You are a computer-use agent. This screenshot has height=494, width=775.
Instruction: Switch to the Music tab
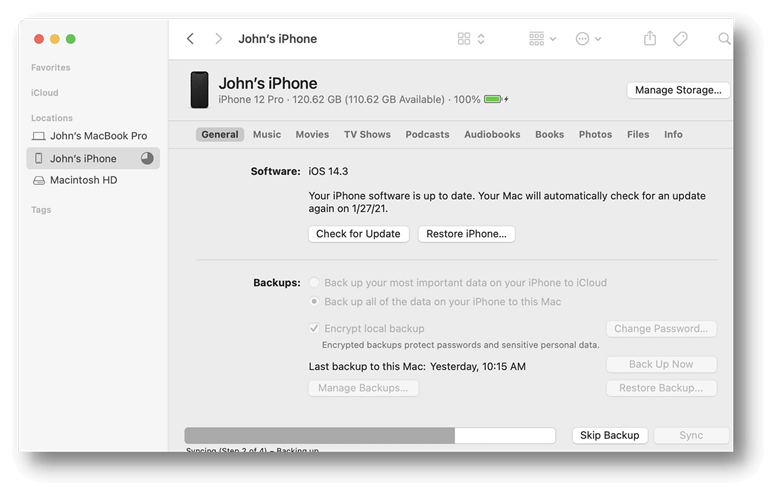[x=267, y=135]
